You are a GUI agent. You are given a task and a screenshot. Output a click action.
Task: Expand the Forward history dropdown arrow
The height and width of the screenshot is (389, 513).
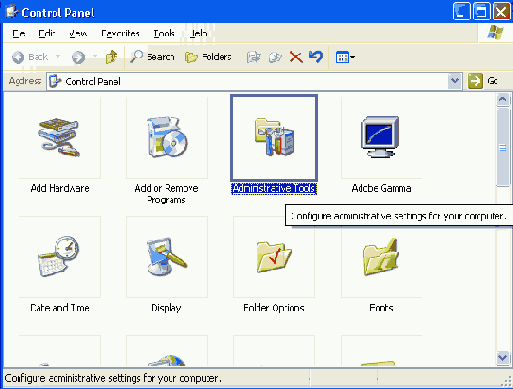point(95,57)
